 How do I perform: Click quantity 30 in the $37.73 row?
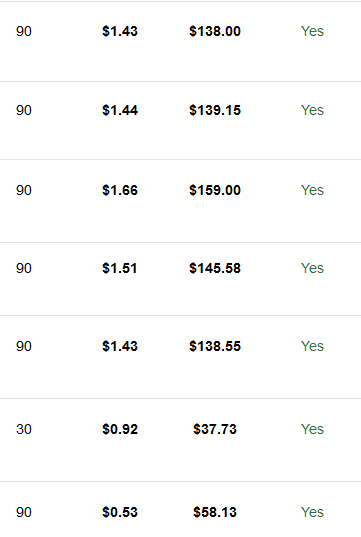click(24, 429)
